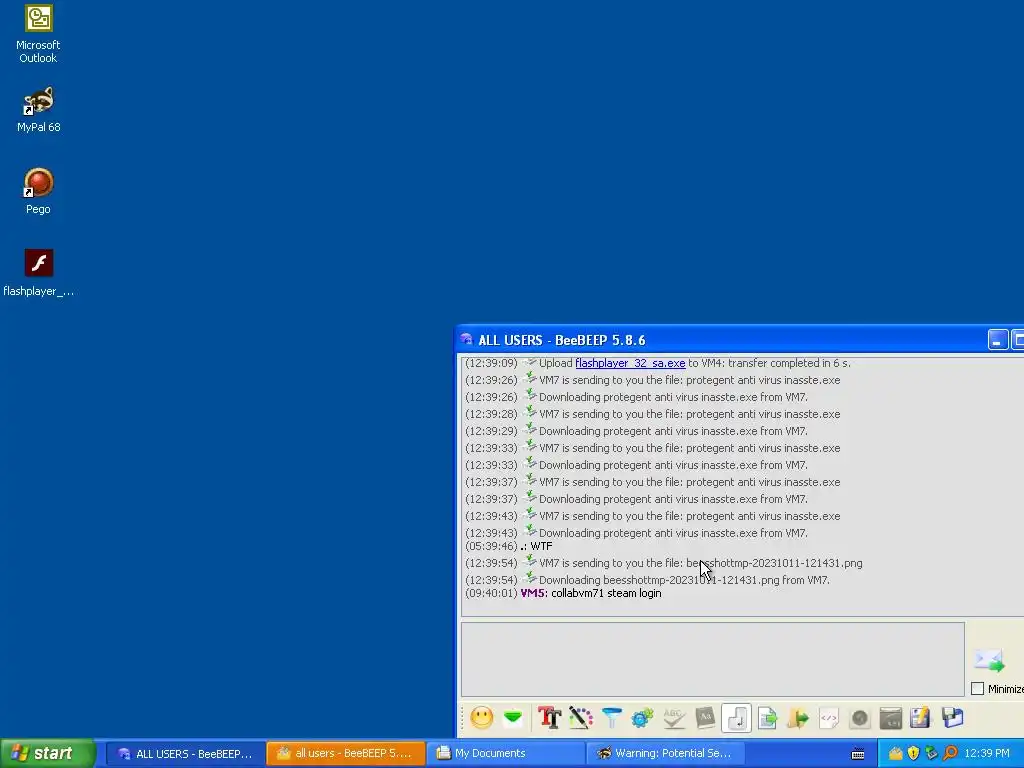The width and height of the screenshot is (1024, 768).
Task: Open the emoticons smiley picker in BeeBEEP
Action: click(x=482, y=718)
